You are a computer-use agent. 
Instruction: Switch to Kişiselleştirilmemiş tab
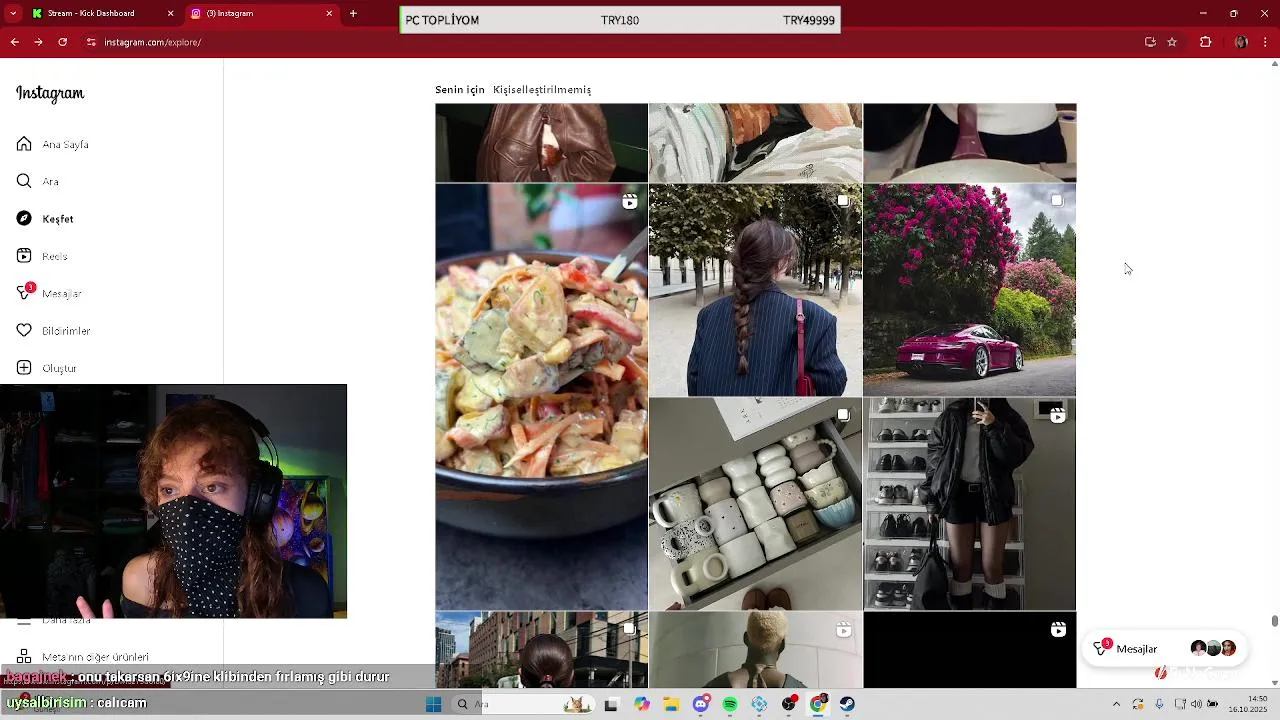point(542,90)
